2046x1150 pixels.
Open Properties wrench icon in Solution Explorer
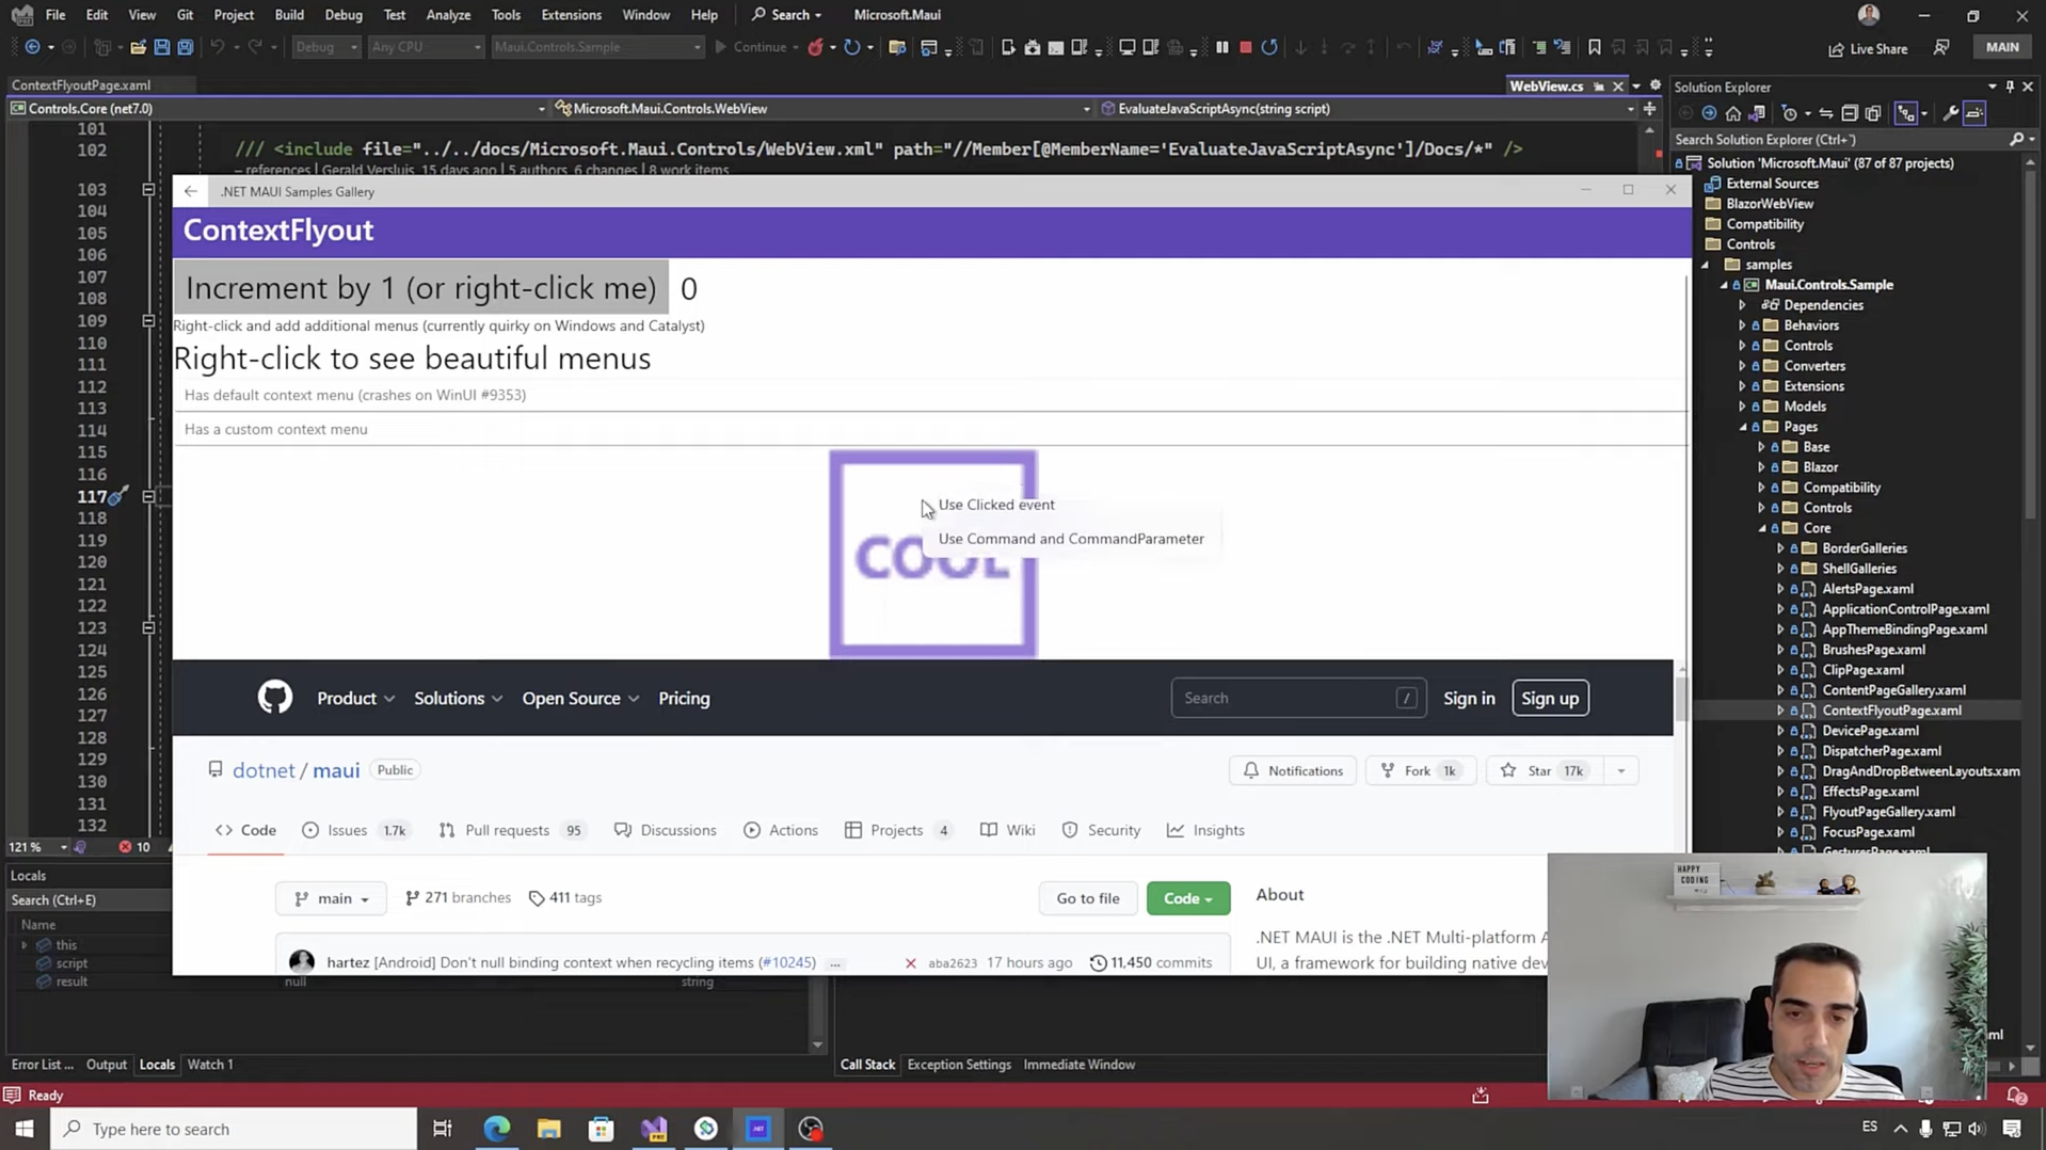(1950, 113)
